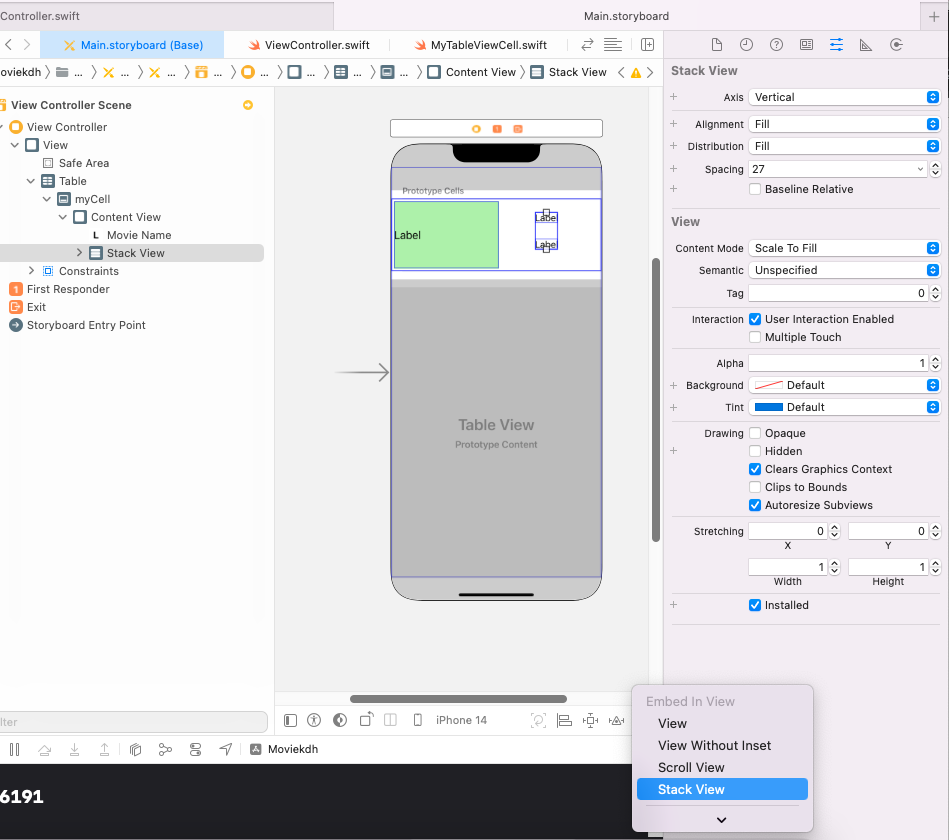Click the accessibility appearance icon on canvas bar
The height and width of the screenshot is (840, 949).
[x=314, y=720]
